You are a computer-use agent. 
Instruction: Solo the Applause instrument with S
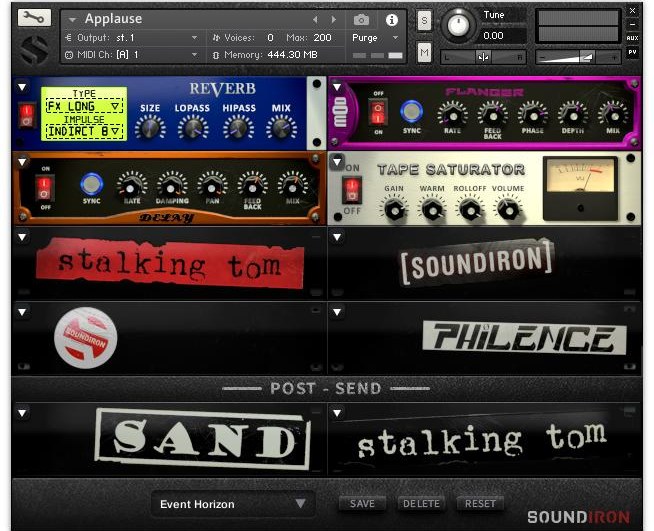(424, 21)
